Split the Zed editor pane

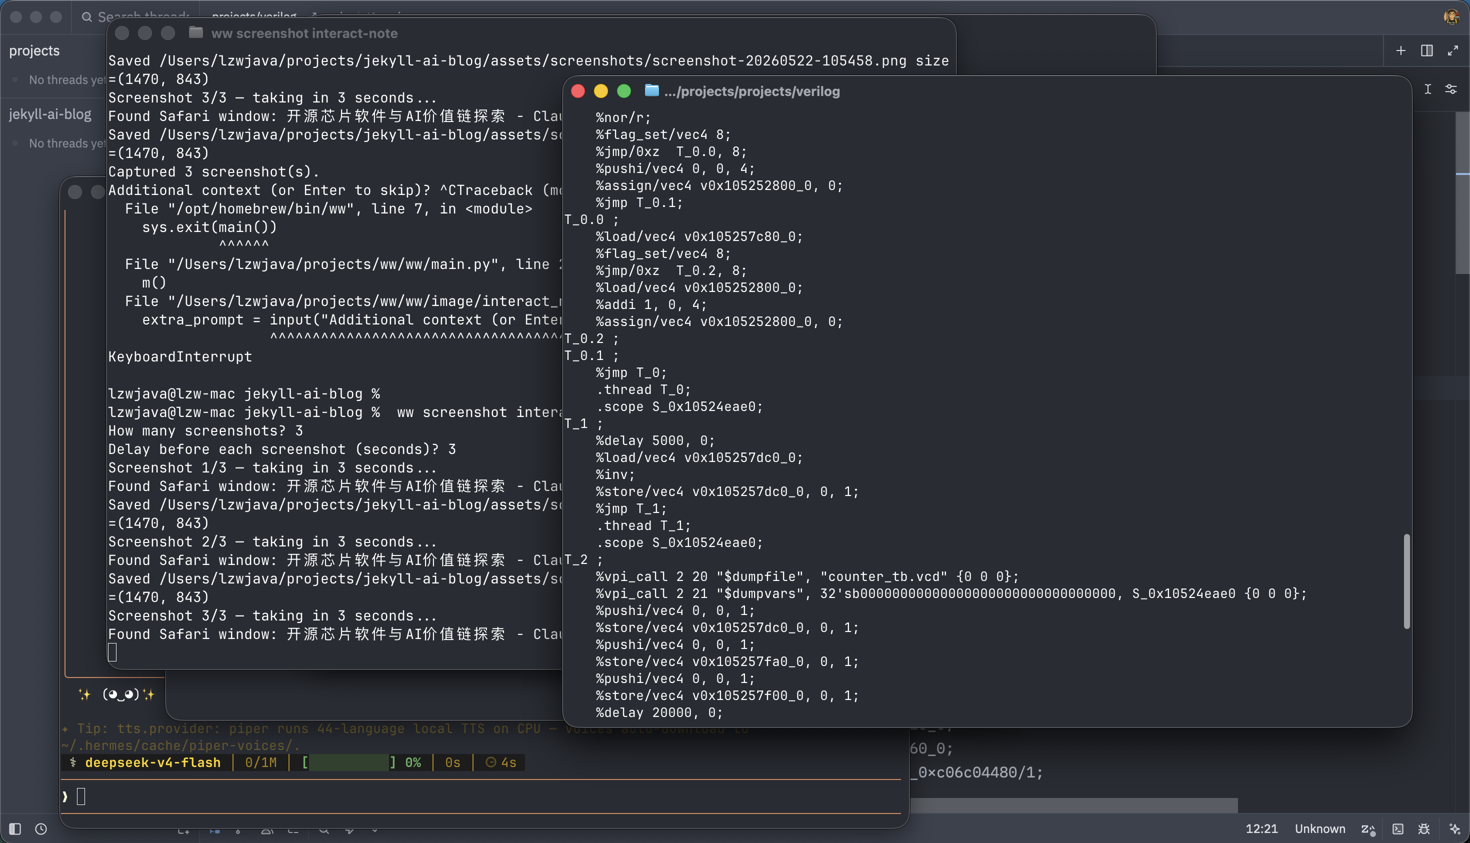tap(1427, 51)
